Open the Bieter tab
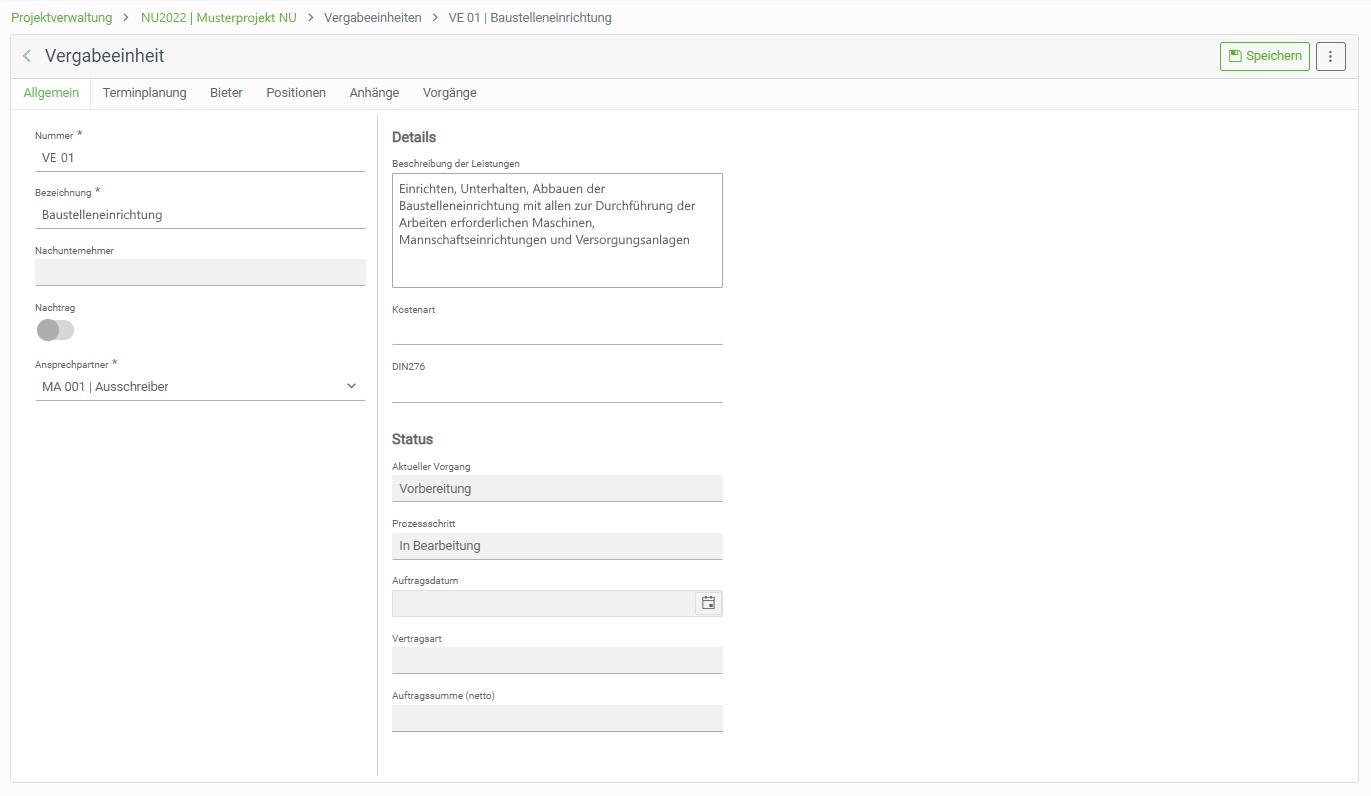1371x796 pixels. (x=226, y=93)
